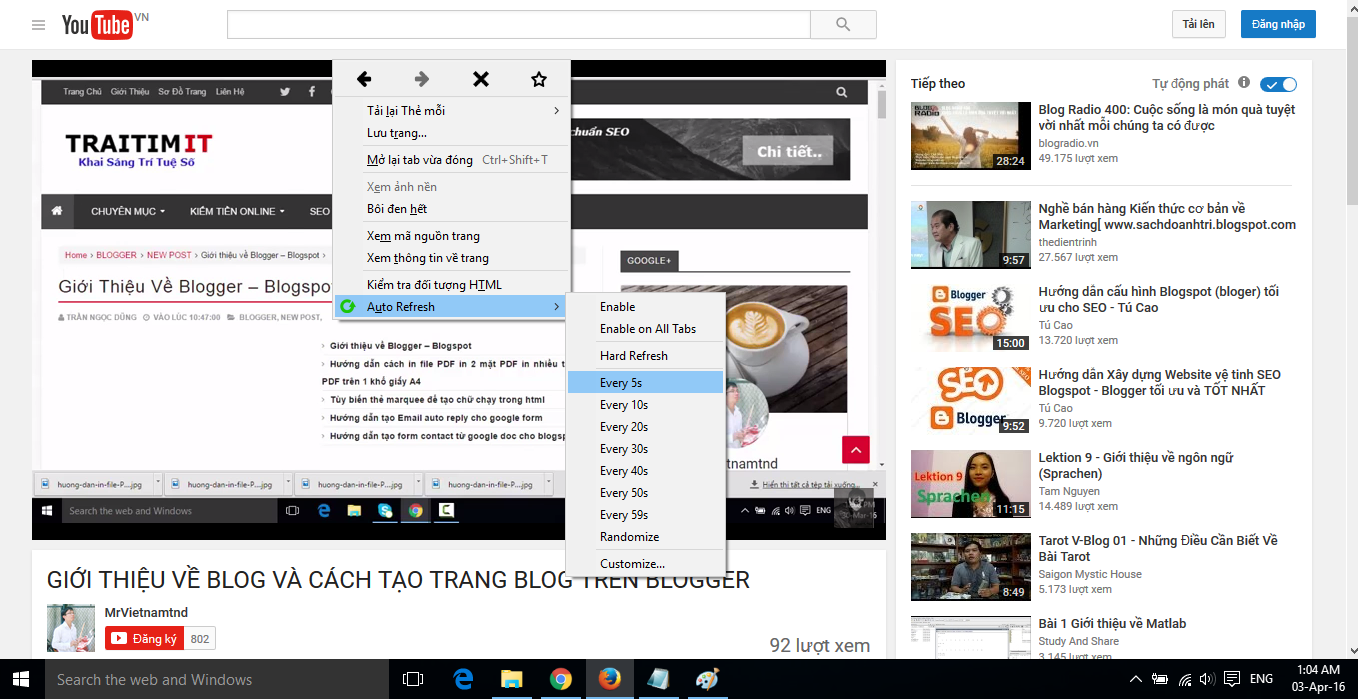Image resolution: width=1358 pixels, height=699 pixels.
Task: Toggle the Tự động phát autoplay switch
Action: point(1278,84)
